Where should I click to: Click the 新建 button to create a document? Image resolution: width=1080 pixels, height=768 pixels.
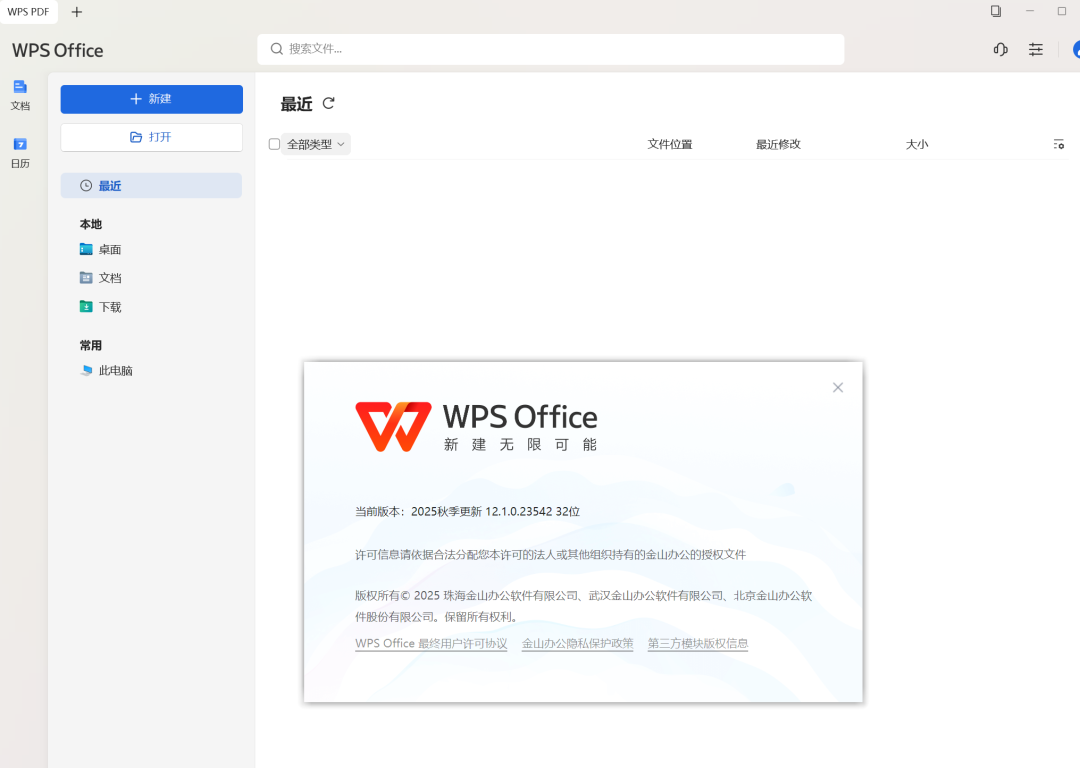click(151, 99)
